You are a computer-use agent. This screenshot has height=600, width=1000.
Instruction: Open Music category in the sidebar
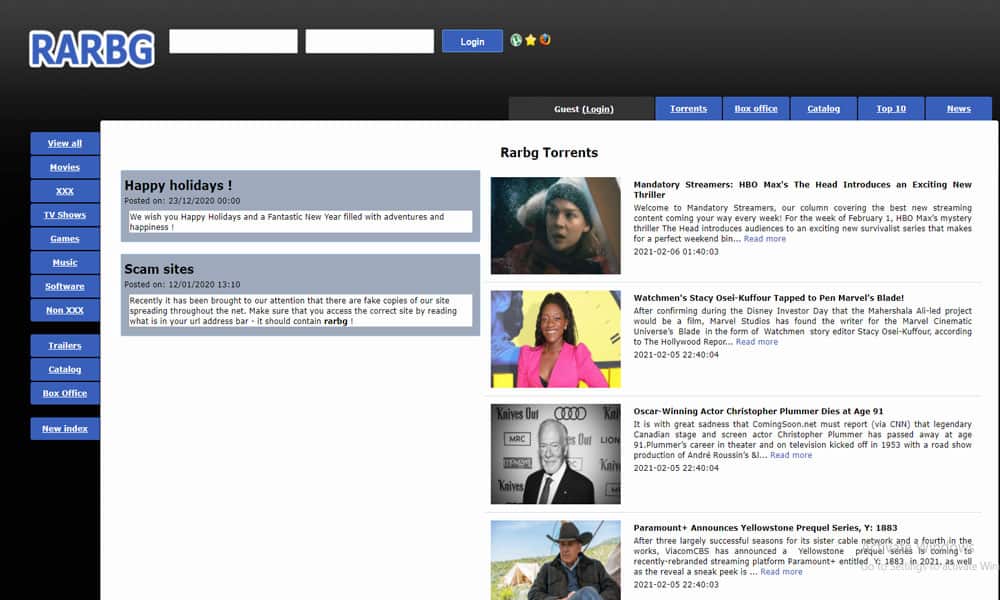click(x=65, y=262)
